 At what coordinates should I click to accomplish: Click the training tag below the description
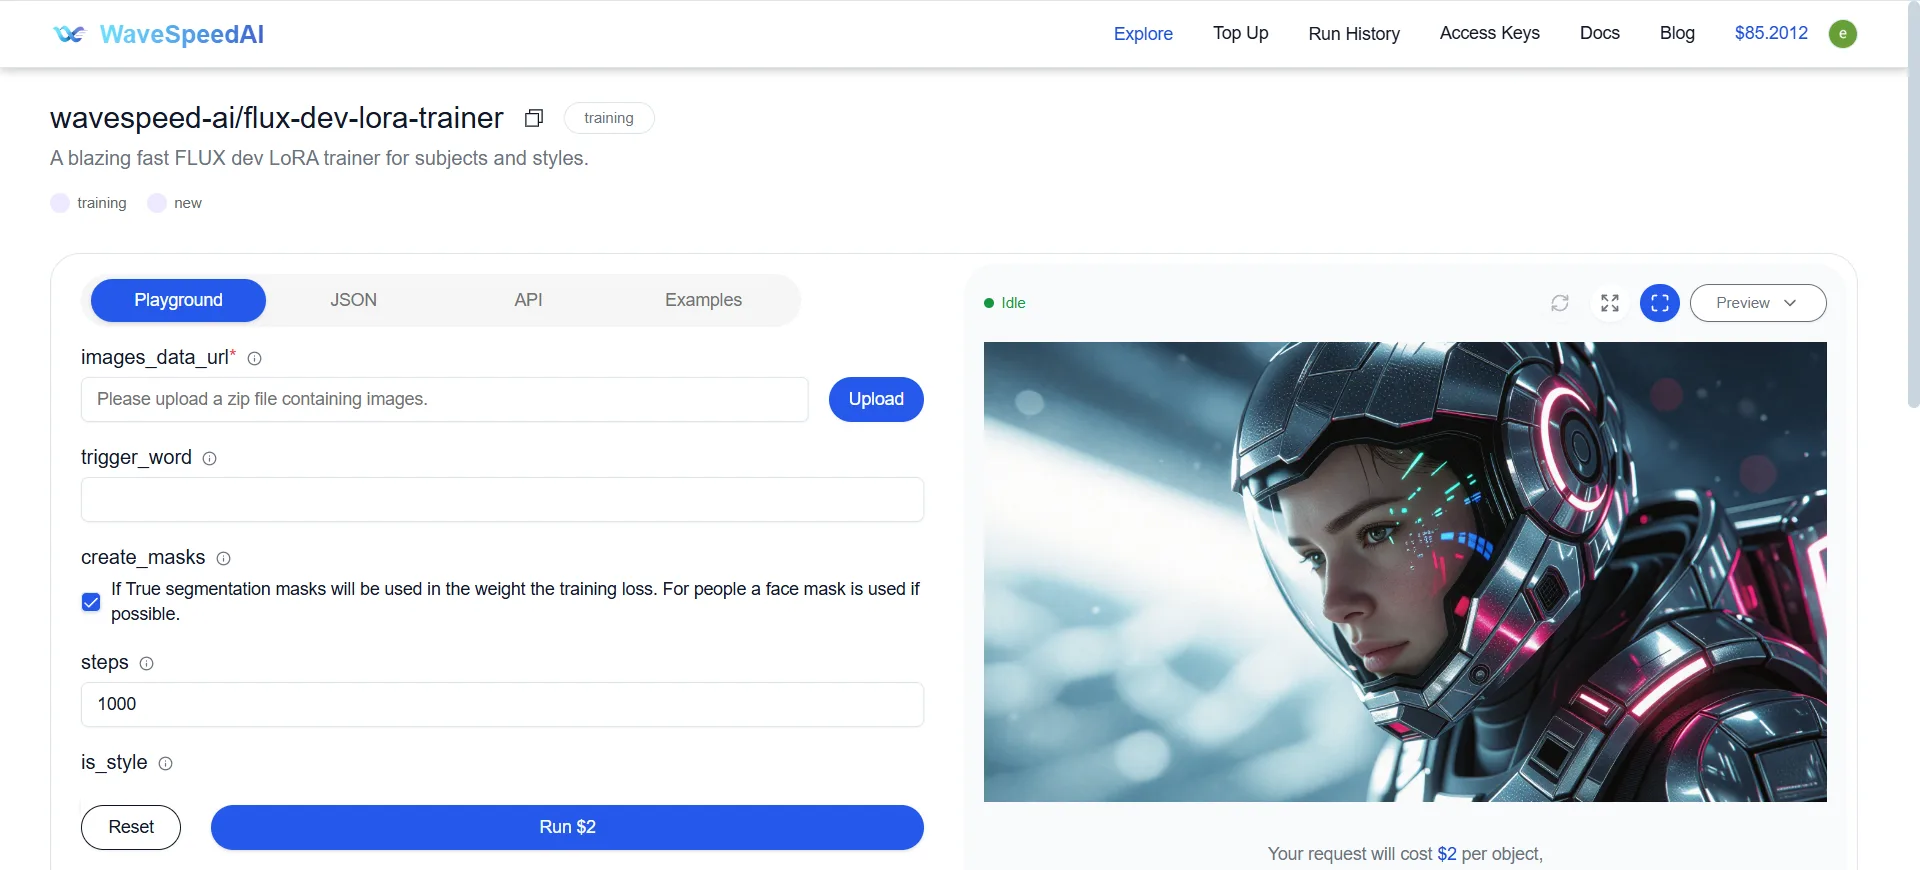tap(89, 203)
